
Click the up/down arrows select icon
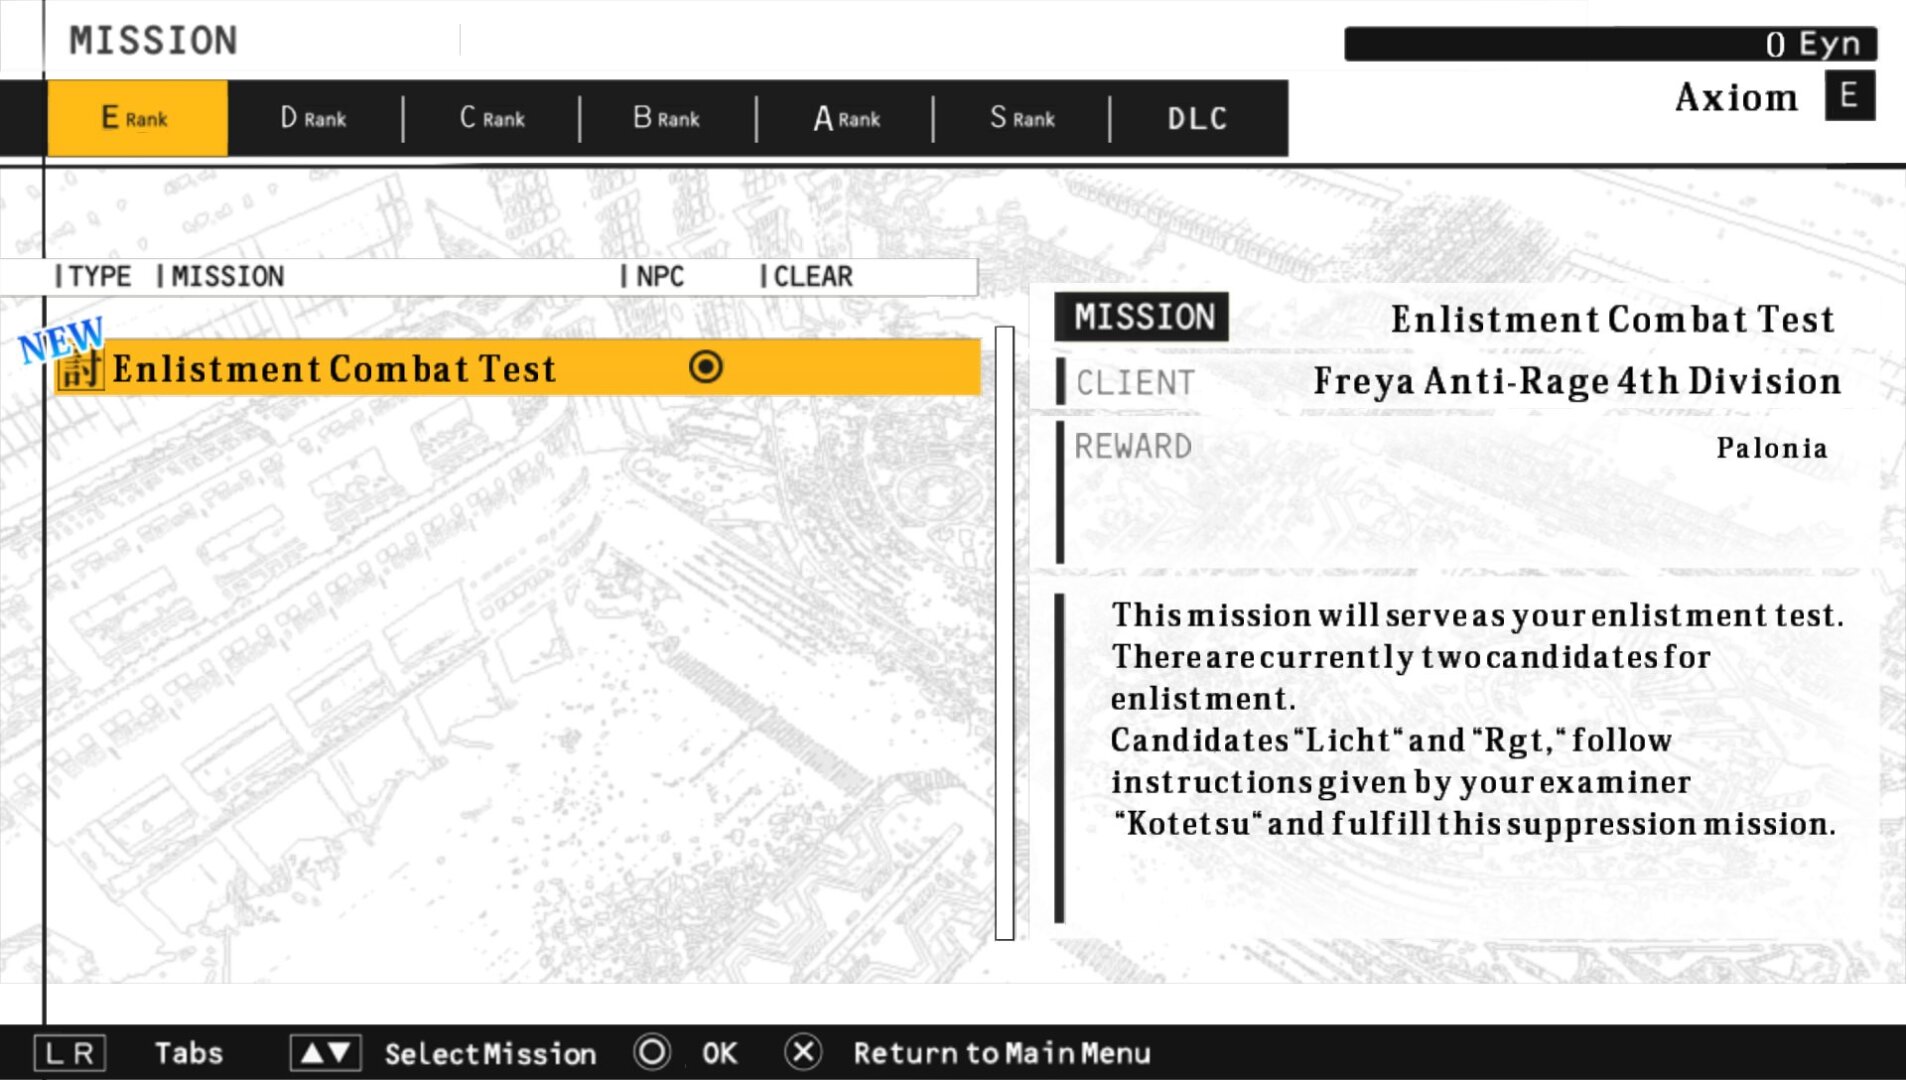(x=325, y=1053)
